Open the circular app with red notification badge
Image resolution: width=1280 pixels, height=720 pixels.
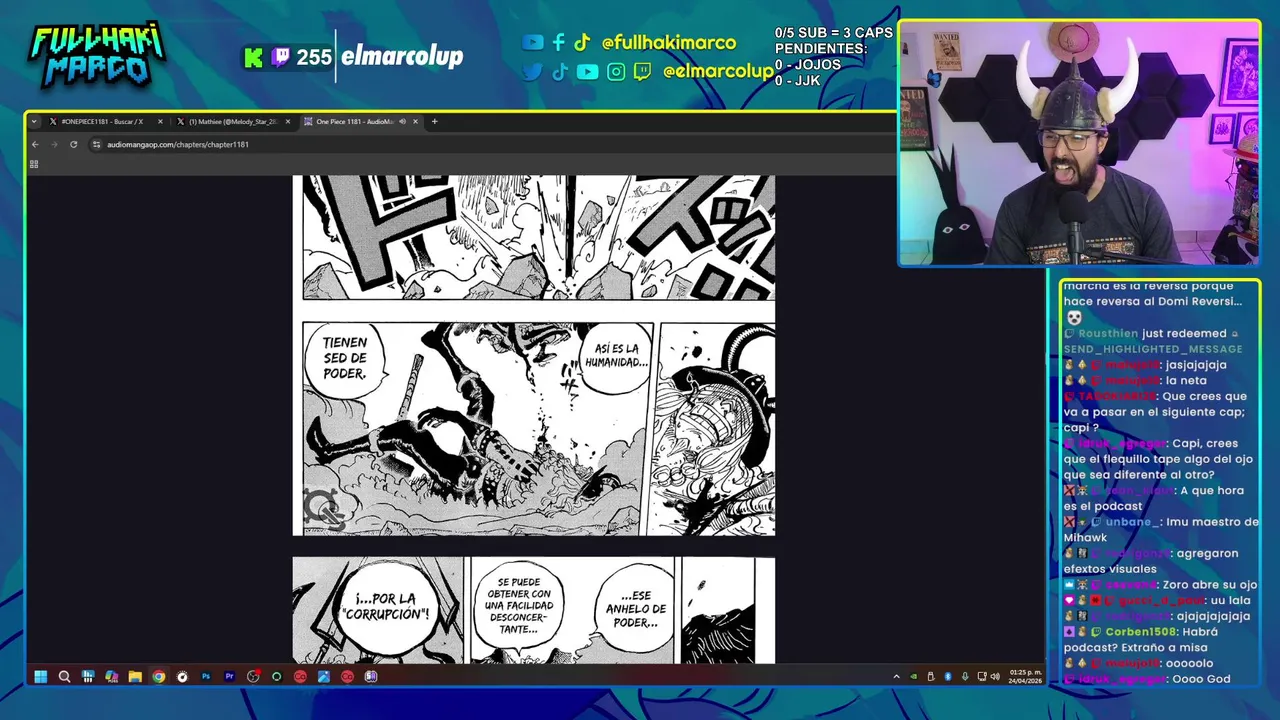pos(254,676)
